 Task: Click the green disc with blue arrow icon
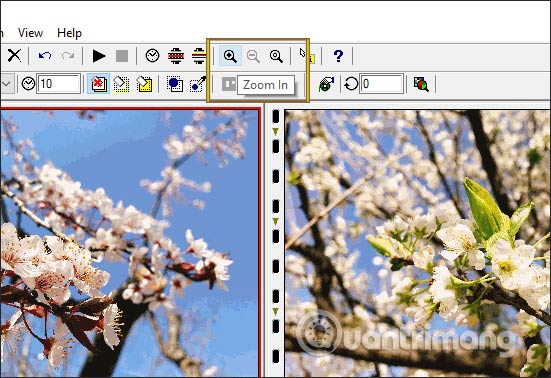(326, 84)
